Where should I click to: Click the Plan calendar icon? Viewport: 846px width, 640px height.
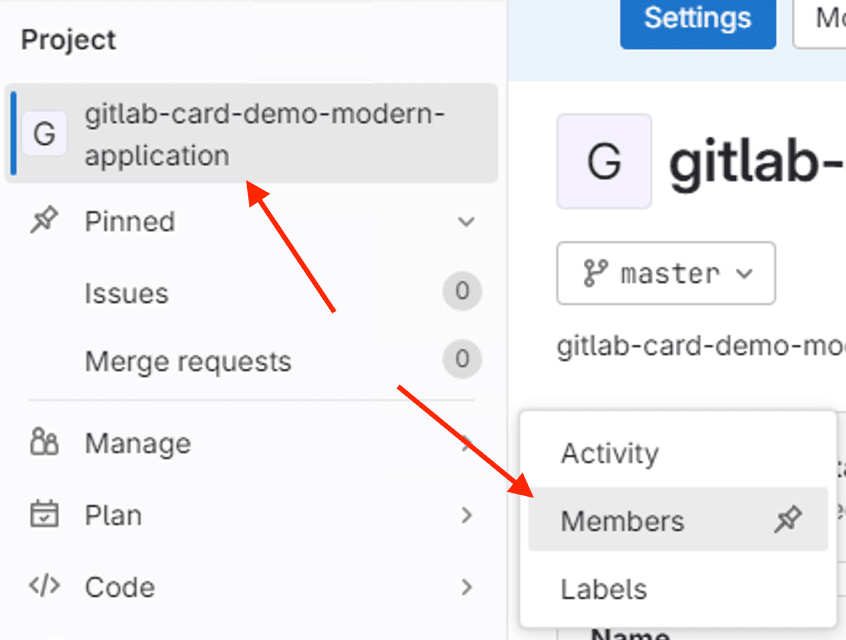(45, 515)
